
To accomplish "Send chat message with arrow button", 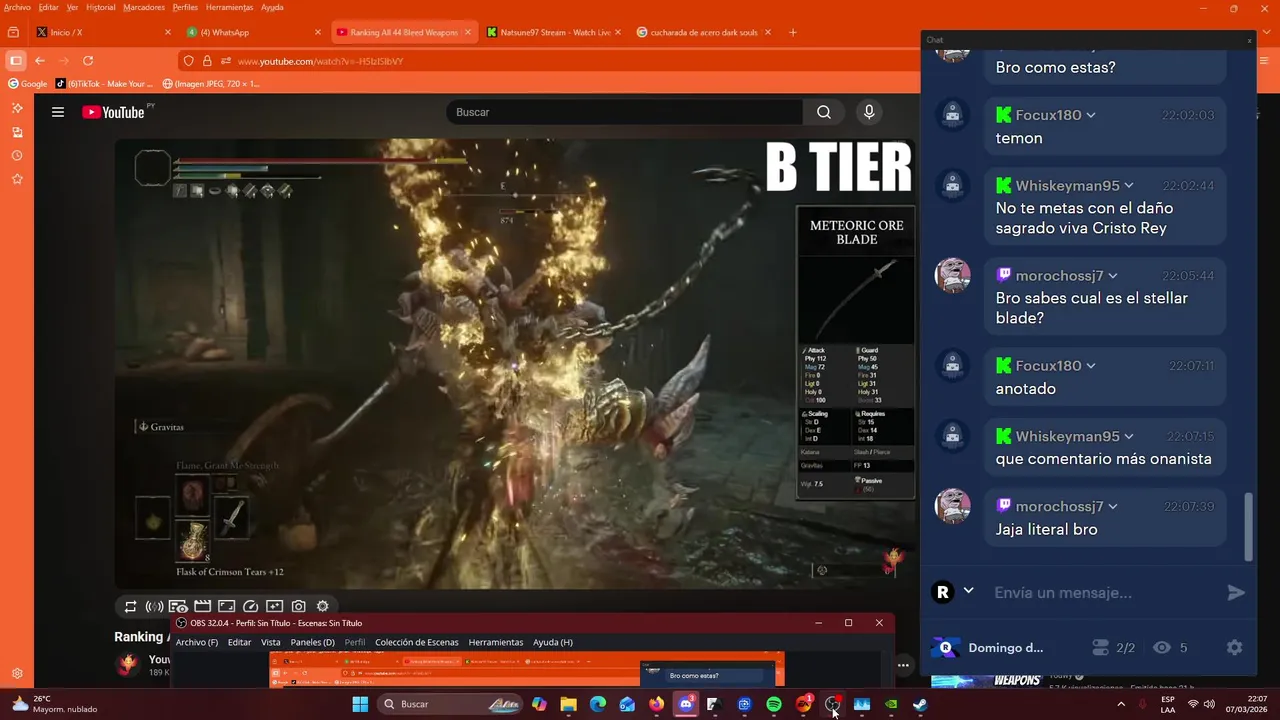I will coord(1236,593).
